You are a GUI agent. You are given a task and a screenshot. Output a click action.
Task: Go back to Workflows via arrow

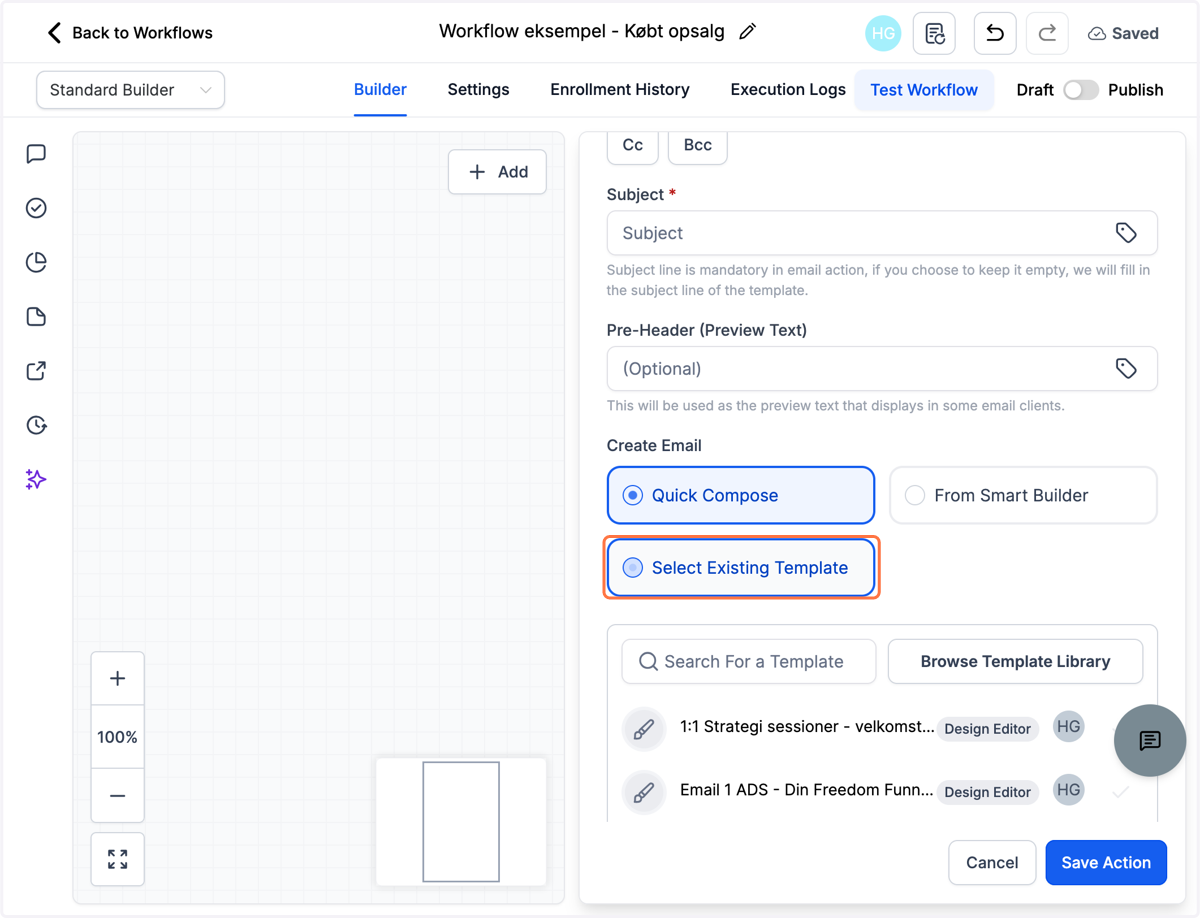[x=54, y=33]
